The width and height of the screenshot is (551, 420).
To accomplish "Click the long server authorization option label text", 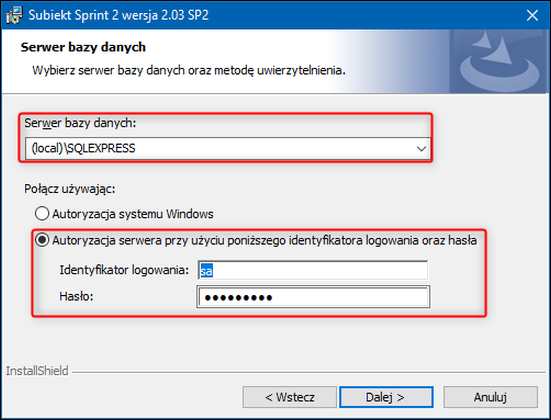I will [264, 240].
